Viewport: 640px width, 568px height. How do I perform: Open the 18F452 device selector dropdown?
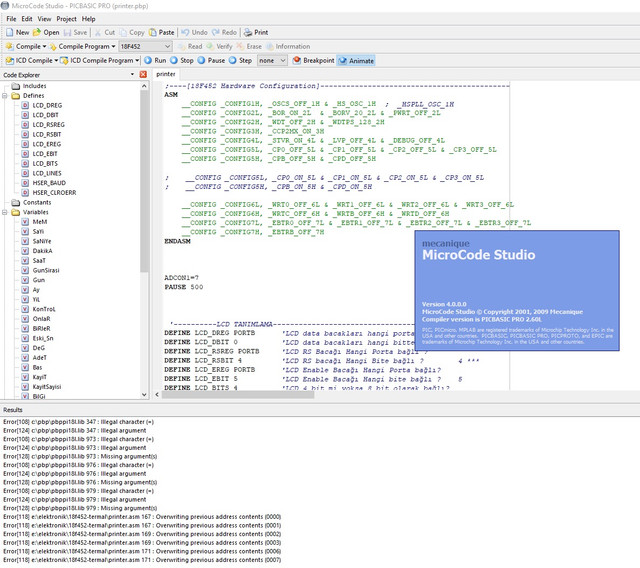pyautogui.click(x=167, y=47)
